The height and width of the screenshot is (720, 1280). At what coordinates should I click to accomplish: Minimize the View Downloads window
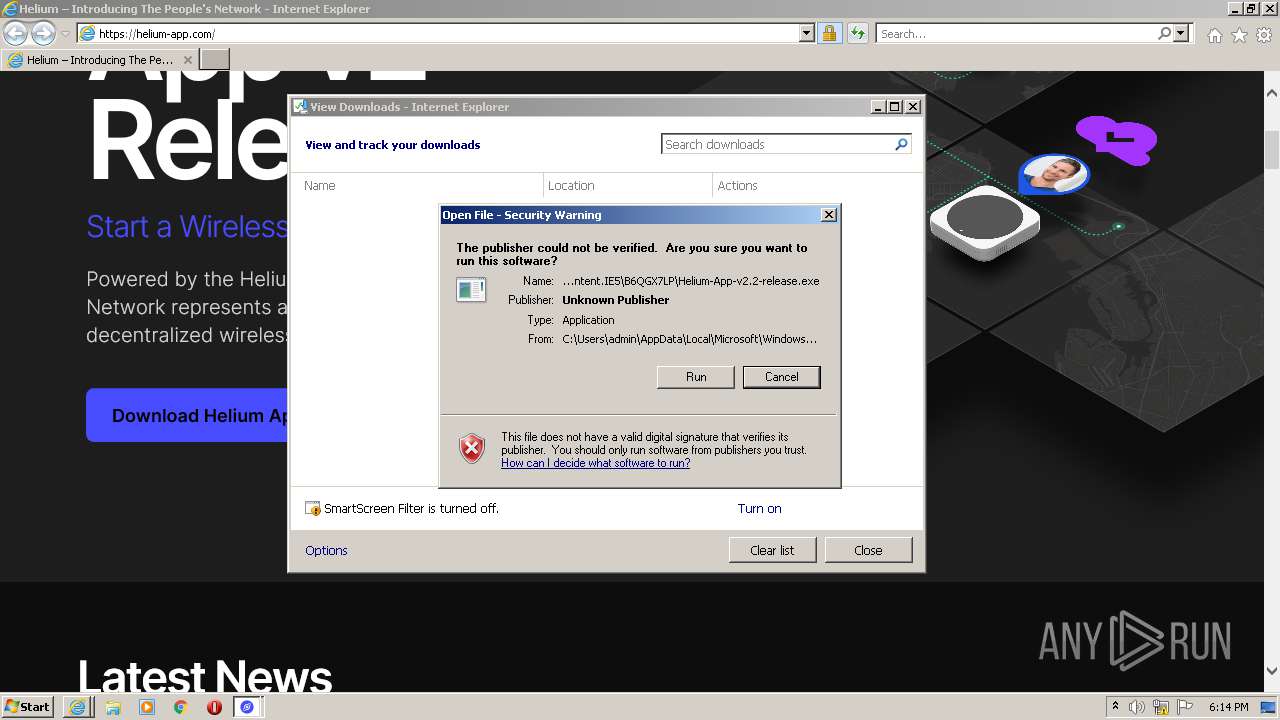[878, 107]
